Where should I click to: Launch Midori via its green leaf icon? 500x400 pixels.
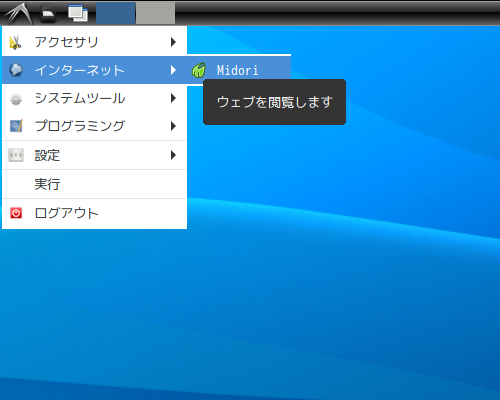pyautogui.click(x=199, y=70)
